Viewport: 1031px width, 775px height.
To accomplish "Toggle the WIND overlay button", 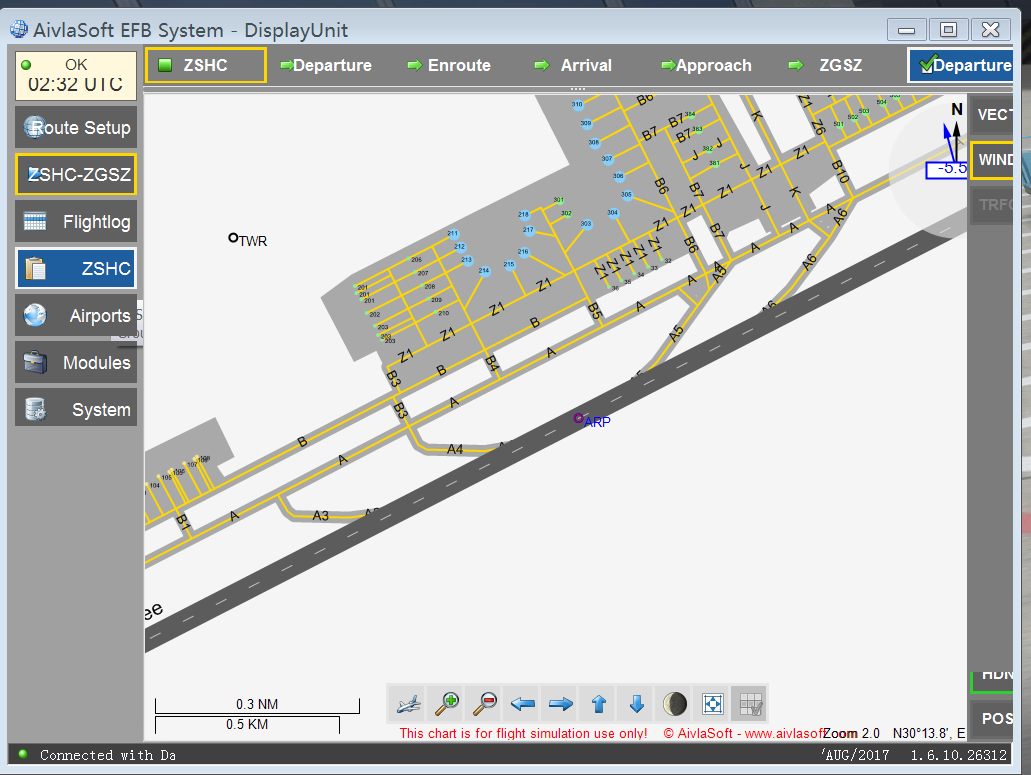I will point(993,160).
